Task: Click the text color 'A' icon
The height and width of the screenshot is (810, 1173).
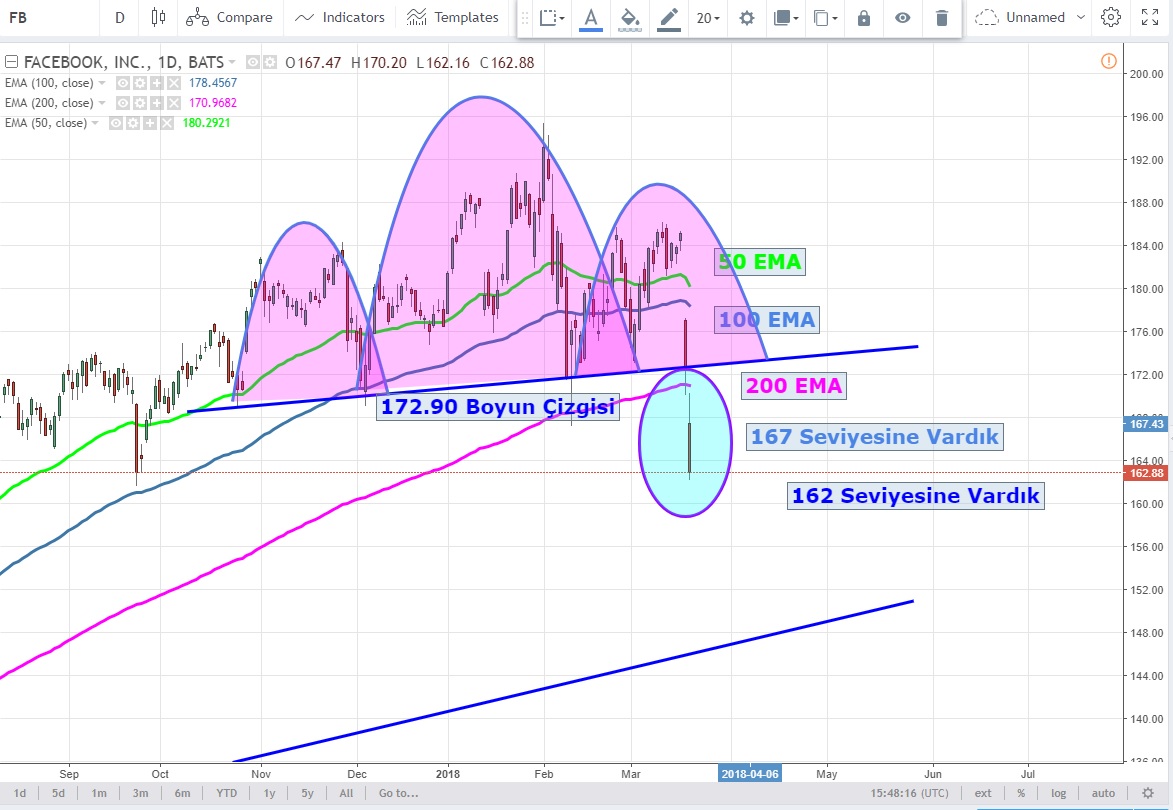Action: click(590, 18)
